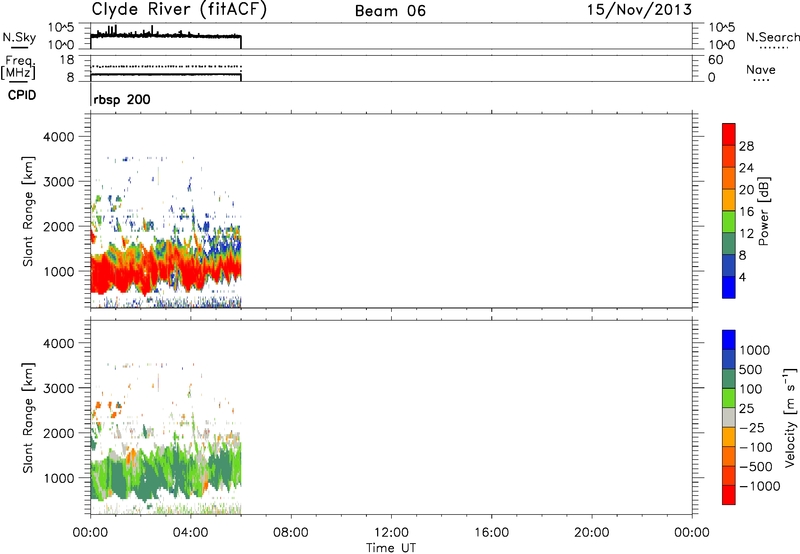Click the date "15/Nov/2013"

tap(639, 9)
